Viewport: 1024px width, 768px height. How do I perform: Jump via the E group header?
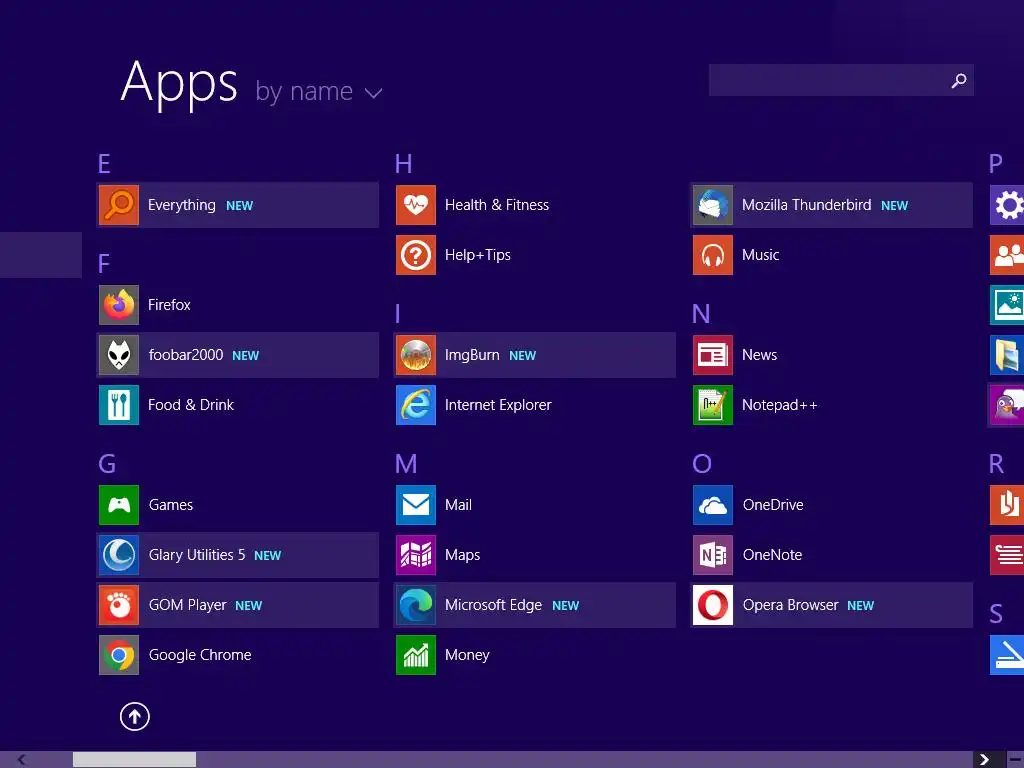click(x=104, y=164)
